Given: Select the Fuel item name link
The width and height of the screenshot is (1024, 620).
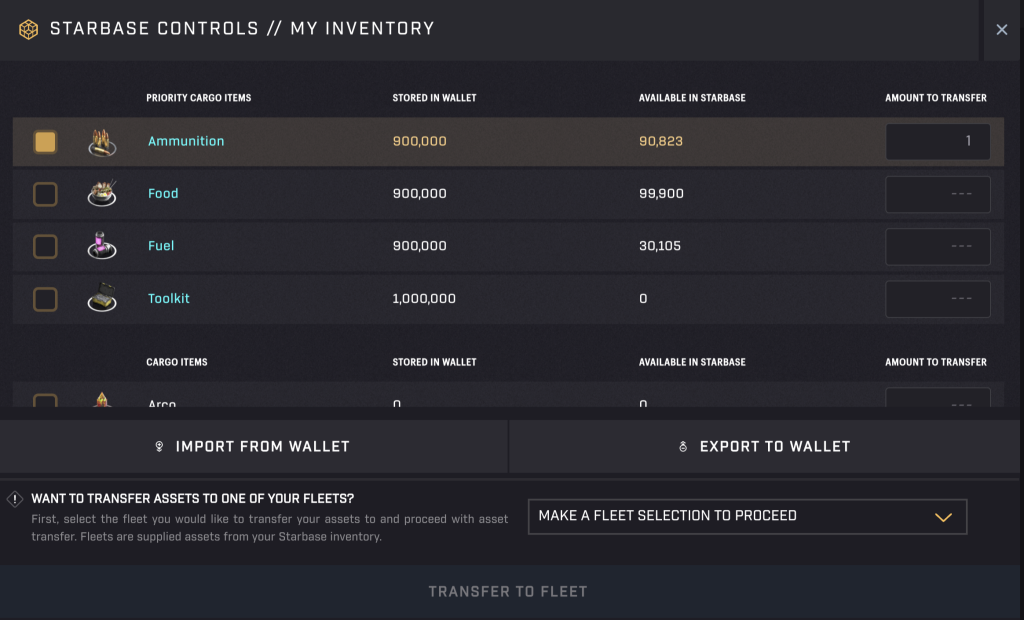Looking at the screenshot, I should tap(160, 245).
